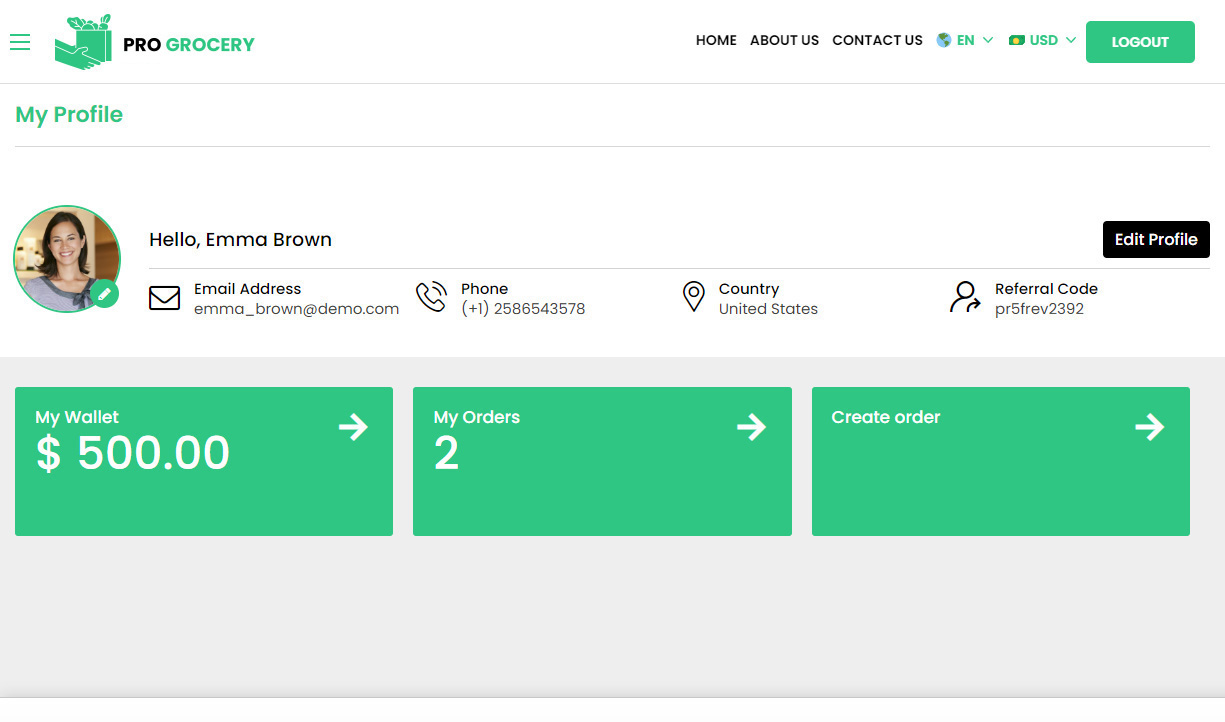Open the EN language dropdown
Viewport: 1225px width, 722px height.
click(x=965, y=41)
